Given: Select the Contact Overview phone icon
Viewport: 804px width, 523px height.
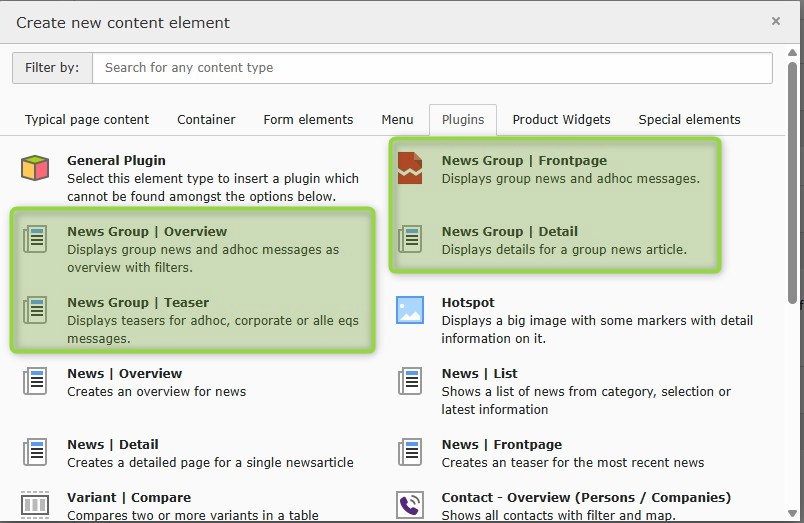Looking at the screenshot, I should [x=410, y=504].
